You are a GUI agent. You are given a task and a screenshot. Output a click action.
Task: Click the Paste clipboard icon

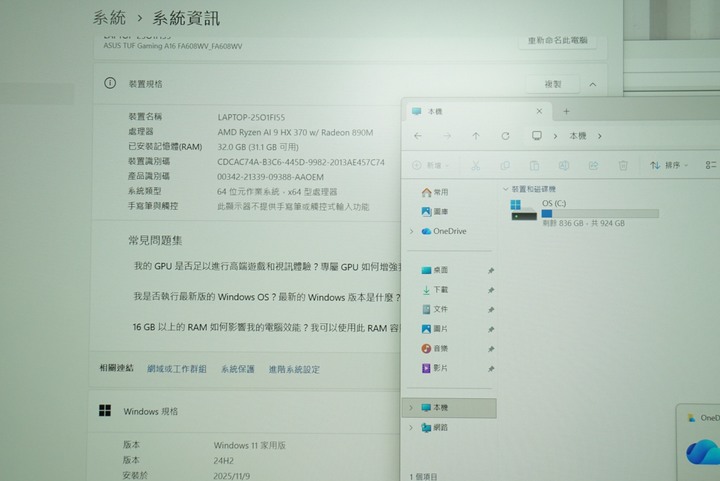tap(534, 165)
